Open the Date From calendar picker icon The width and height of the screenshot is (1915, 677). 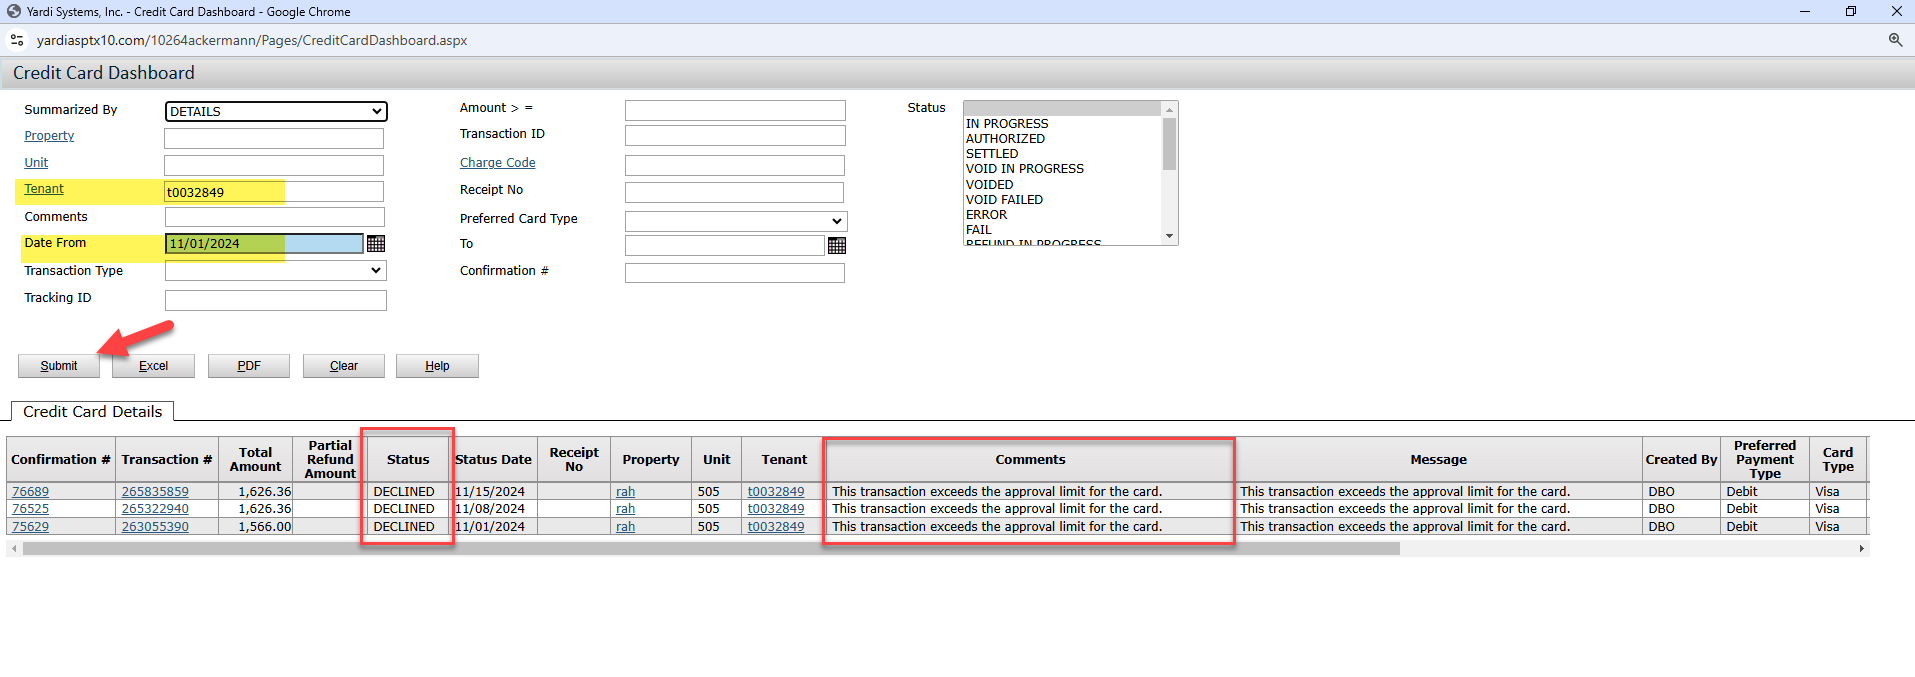click(x=376, y=244)
